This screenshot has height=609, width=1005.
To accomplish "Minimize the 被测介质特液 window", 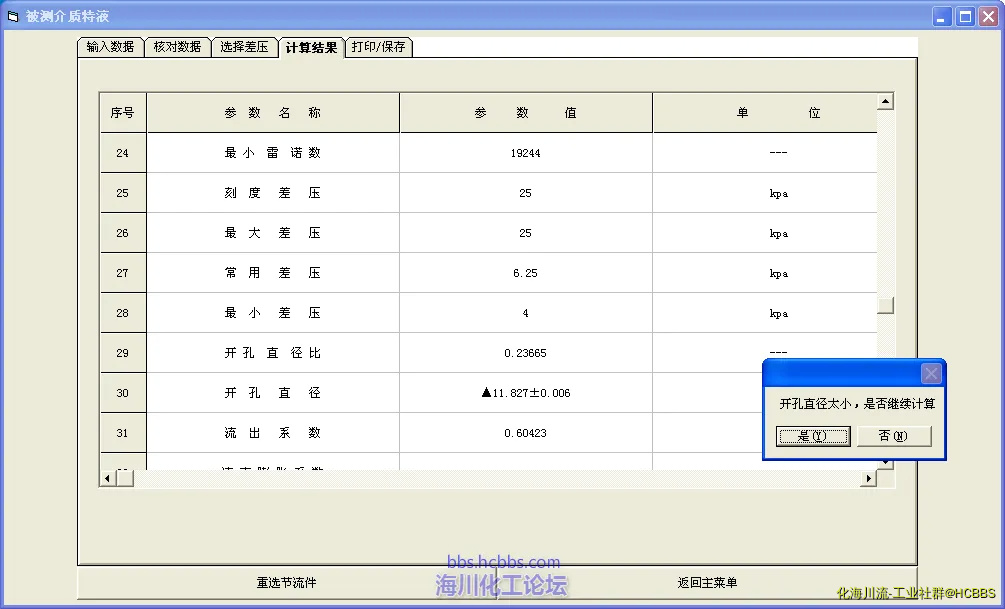I will [x=942, y=16].
